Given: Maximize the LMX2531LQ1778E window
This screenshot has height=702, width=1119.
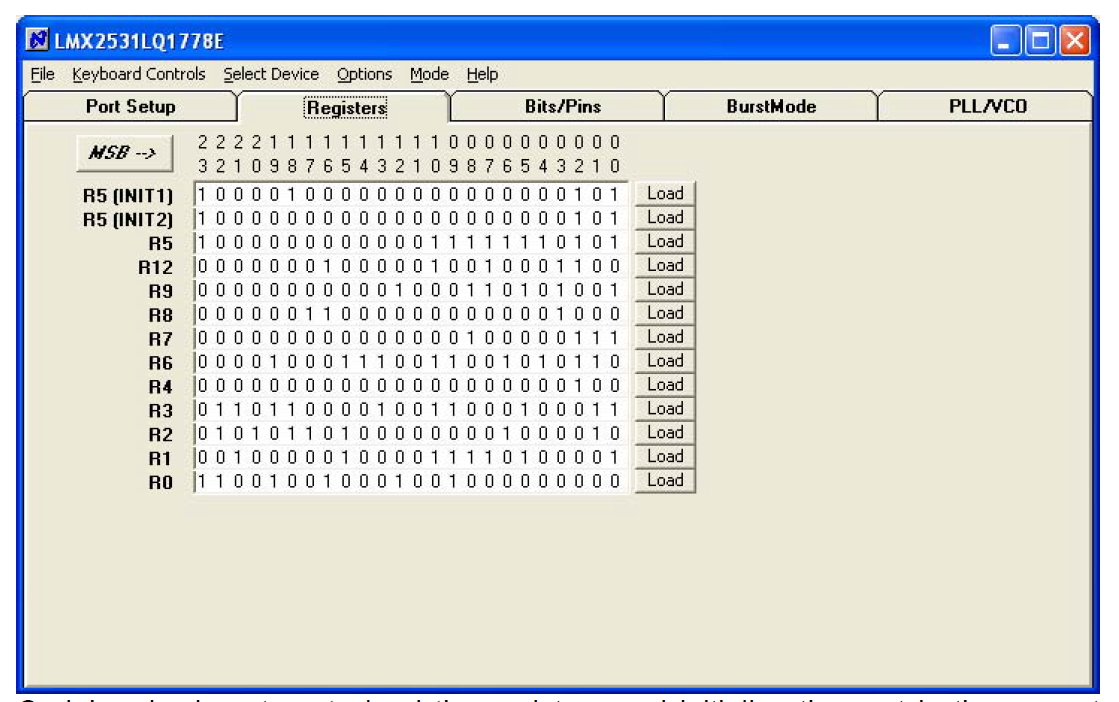Looking at the screenshot, I should click(x=1040, y=41).
